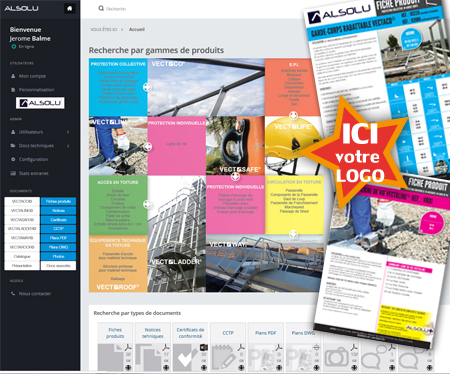Click the home icon in header

click(x=69, y=9)
